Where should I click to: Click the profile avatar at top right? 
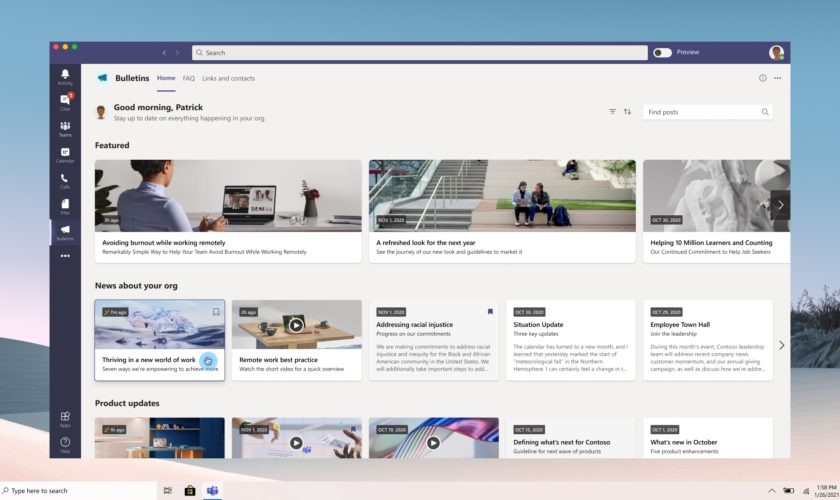point(776,53)
